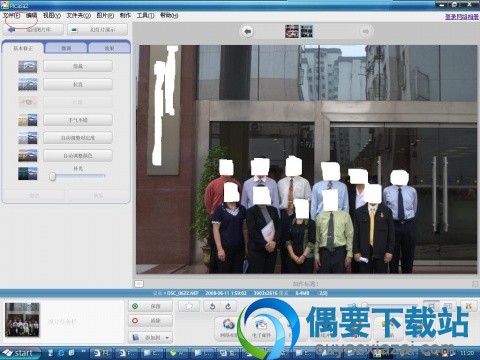The width and height of the screenshot is (480, 360).
Task: Select the group photo thumbnail in the photo tray
Action: point(22,320)
